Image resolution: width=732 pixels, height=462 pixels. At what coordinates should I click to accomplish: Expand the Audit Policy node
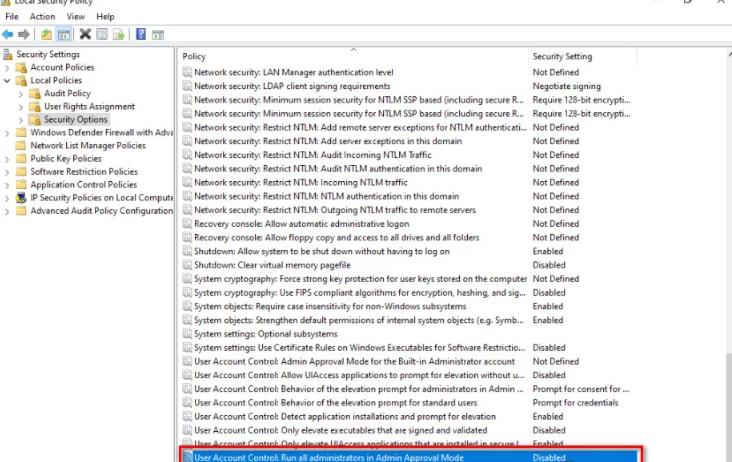point(21,94)
